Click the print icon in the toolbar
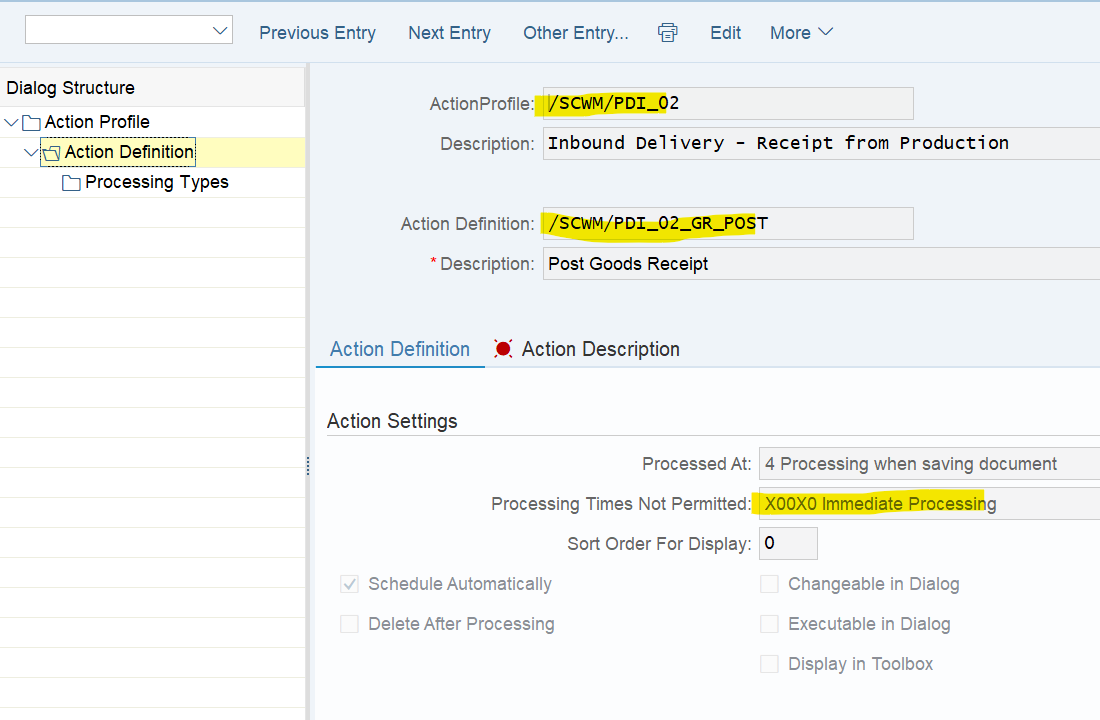 pyautogui.click(x=667, y=33)
